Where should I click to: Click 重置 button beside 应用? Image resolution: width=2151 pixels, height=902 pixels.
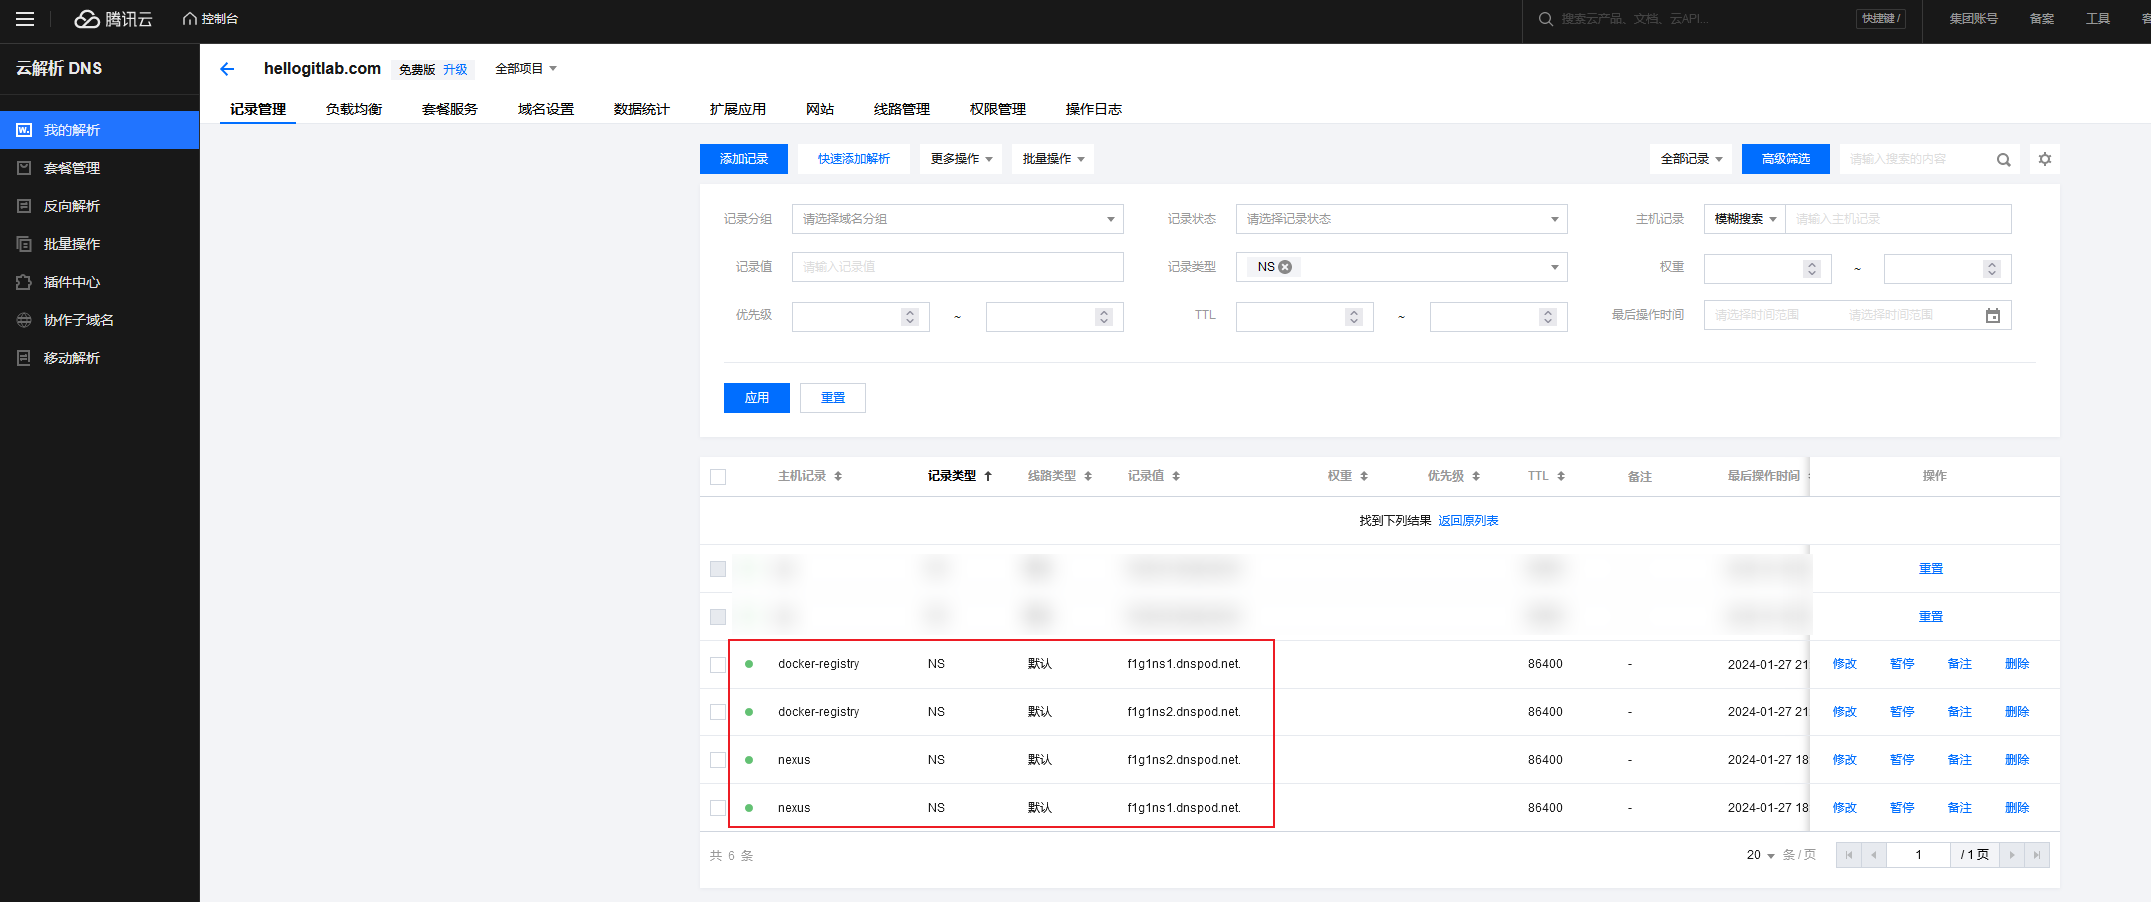pyautogui.click(x=833, y=398)
